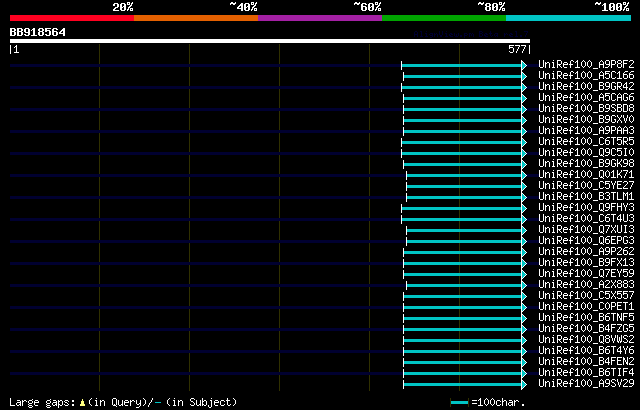The height and width of the screenshot is (410, 640).
Task: Click the cyan ~100% identity color band
Action: pos(569,18)
